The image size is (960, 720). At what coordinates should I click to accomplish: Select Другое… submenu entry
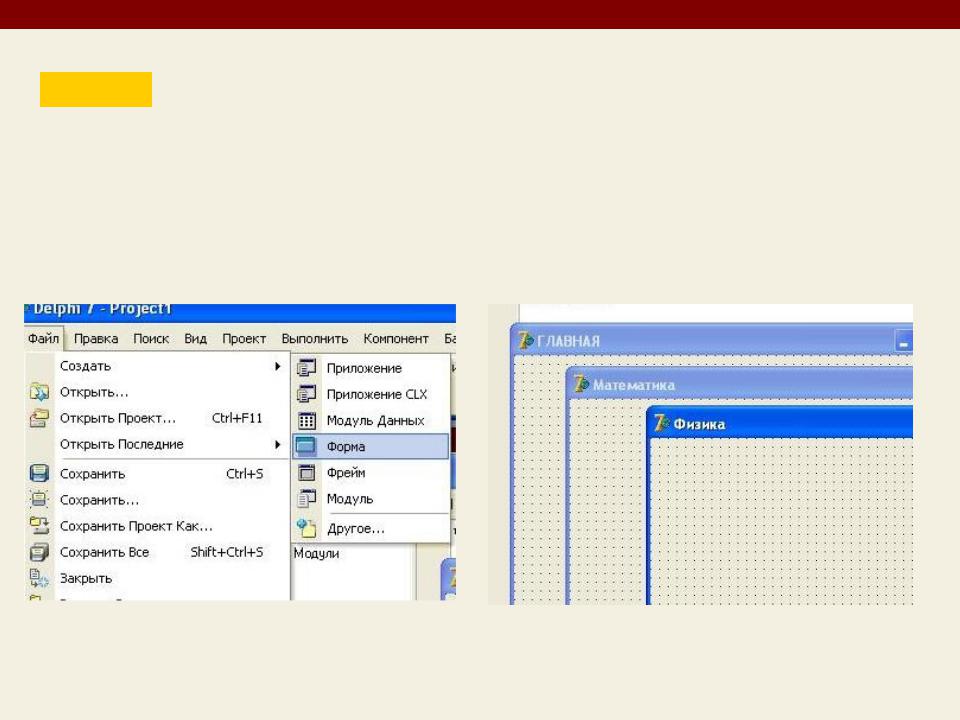pos(371,528)
